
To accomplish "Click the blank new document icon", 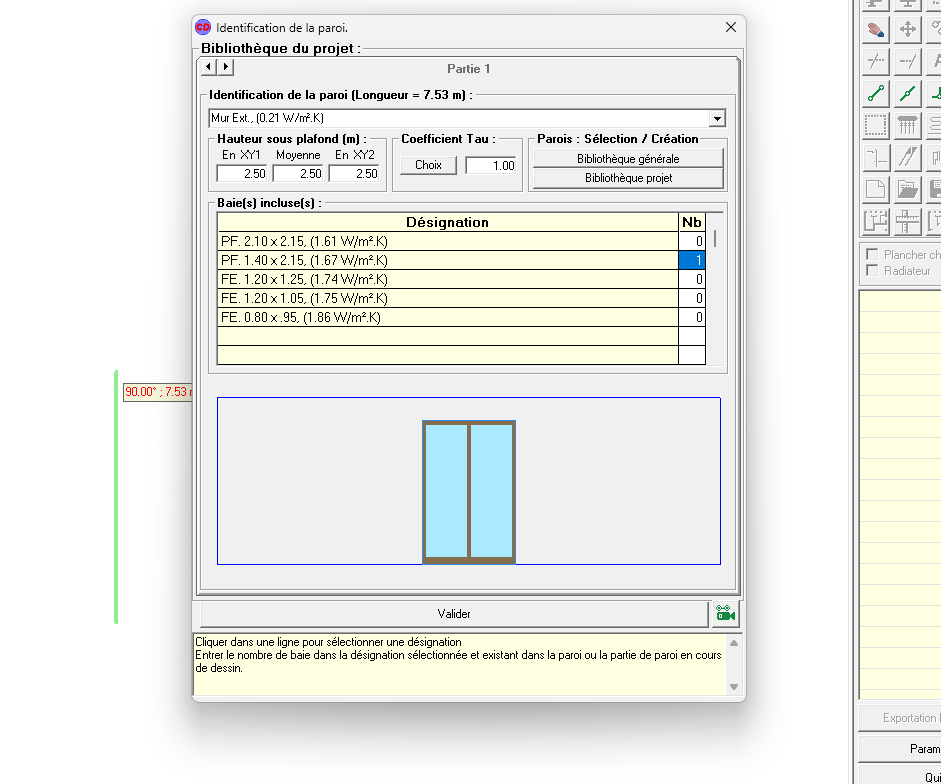I will (876, 189).
